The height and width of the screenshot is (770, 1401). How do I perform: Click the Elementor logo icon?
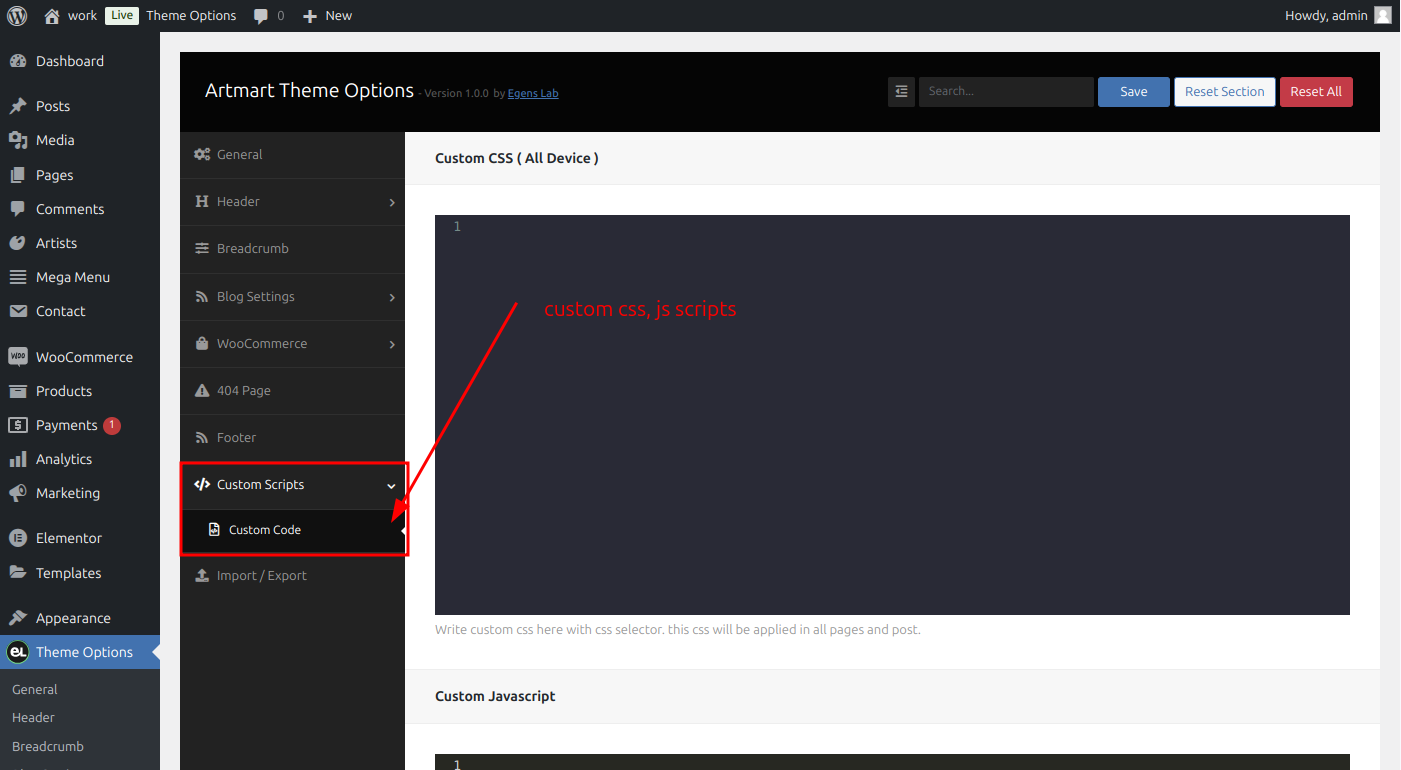(x=18, y=538)
